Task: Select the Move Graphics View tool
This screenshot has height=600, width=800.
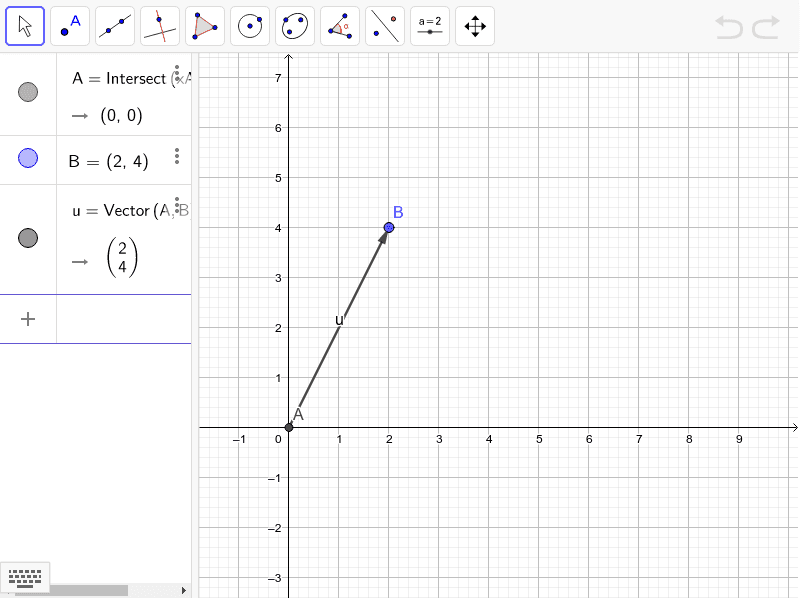Action: [474, 25]
